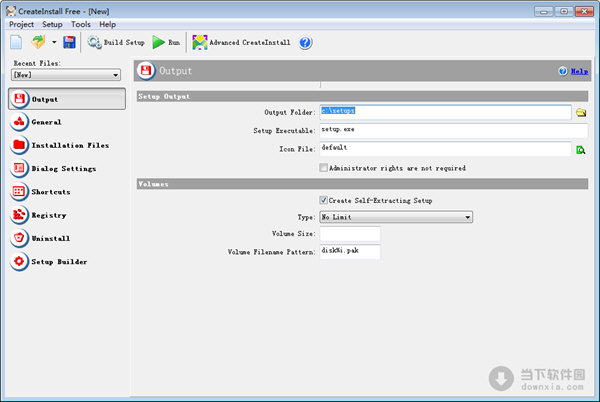Browse for an icon file with the magnifier icon
Screen dimensions: 600x402
click(x=581, y=150)
